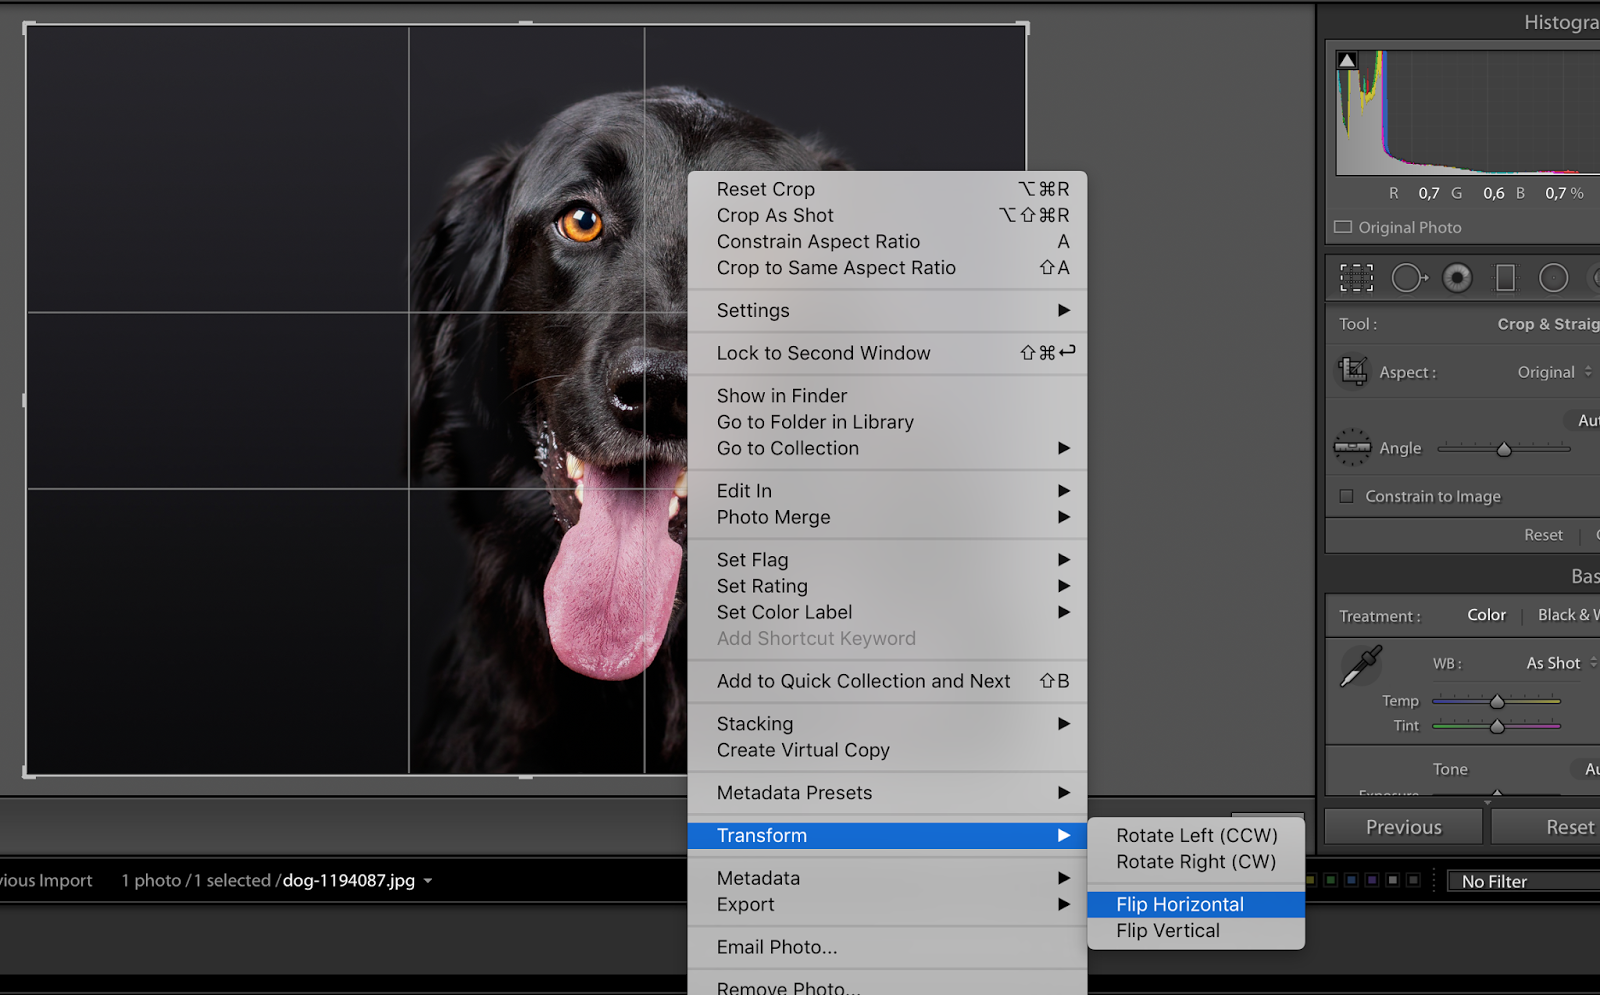Screen dimensions: 1600x995
Task: Select the Radial Filter tool
Action: (1553, 278)
